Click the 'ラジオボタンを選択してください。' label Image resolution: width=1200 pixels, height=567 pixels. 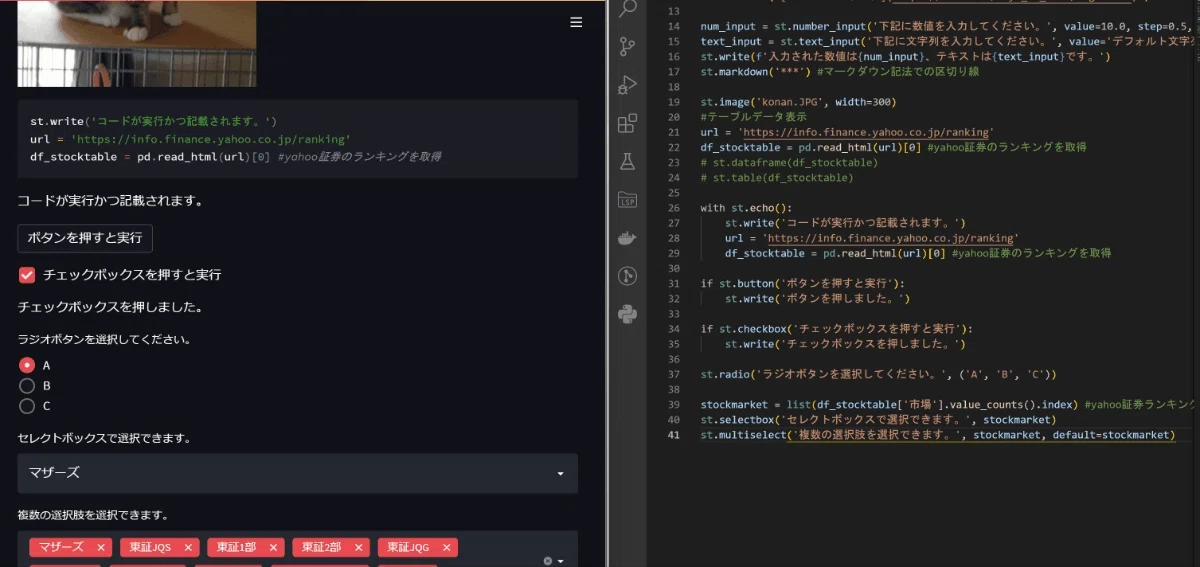click(x=105, y=339)
